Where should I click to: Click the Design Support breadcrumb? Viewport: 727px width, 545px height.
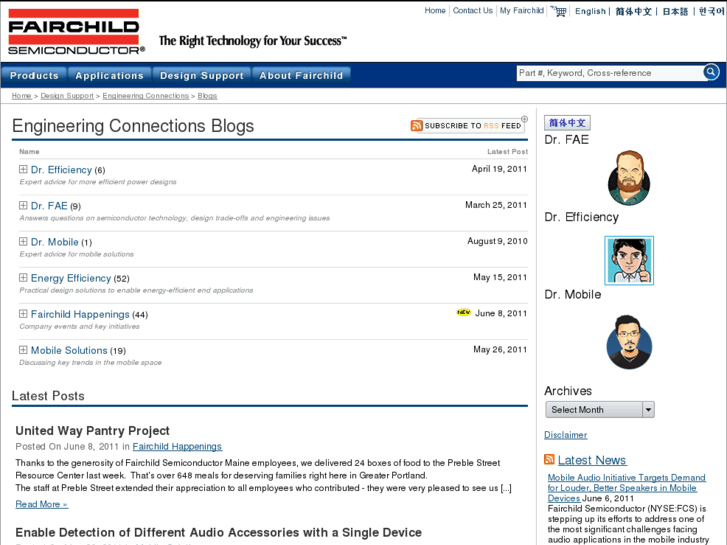67,96
